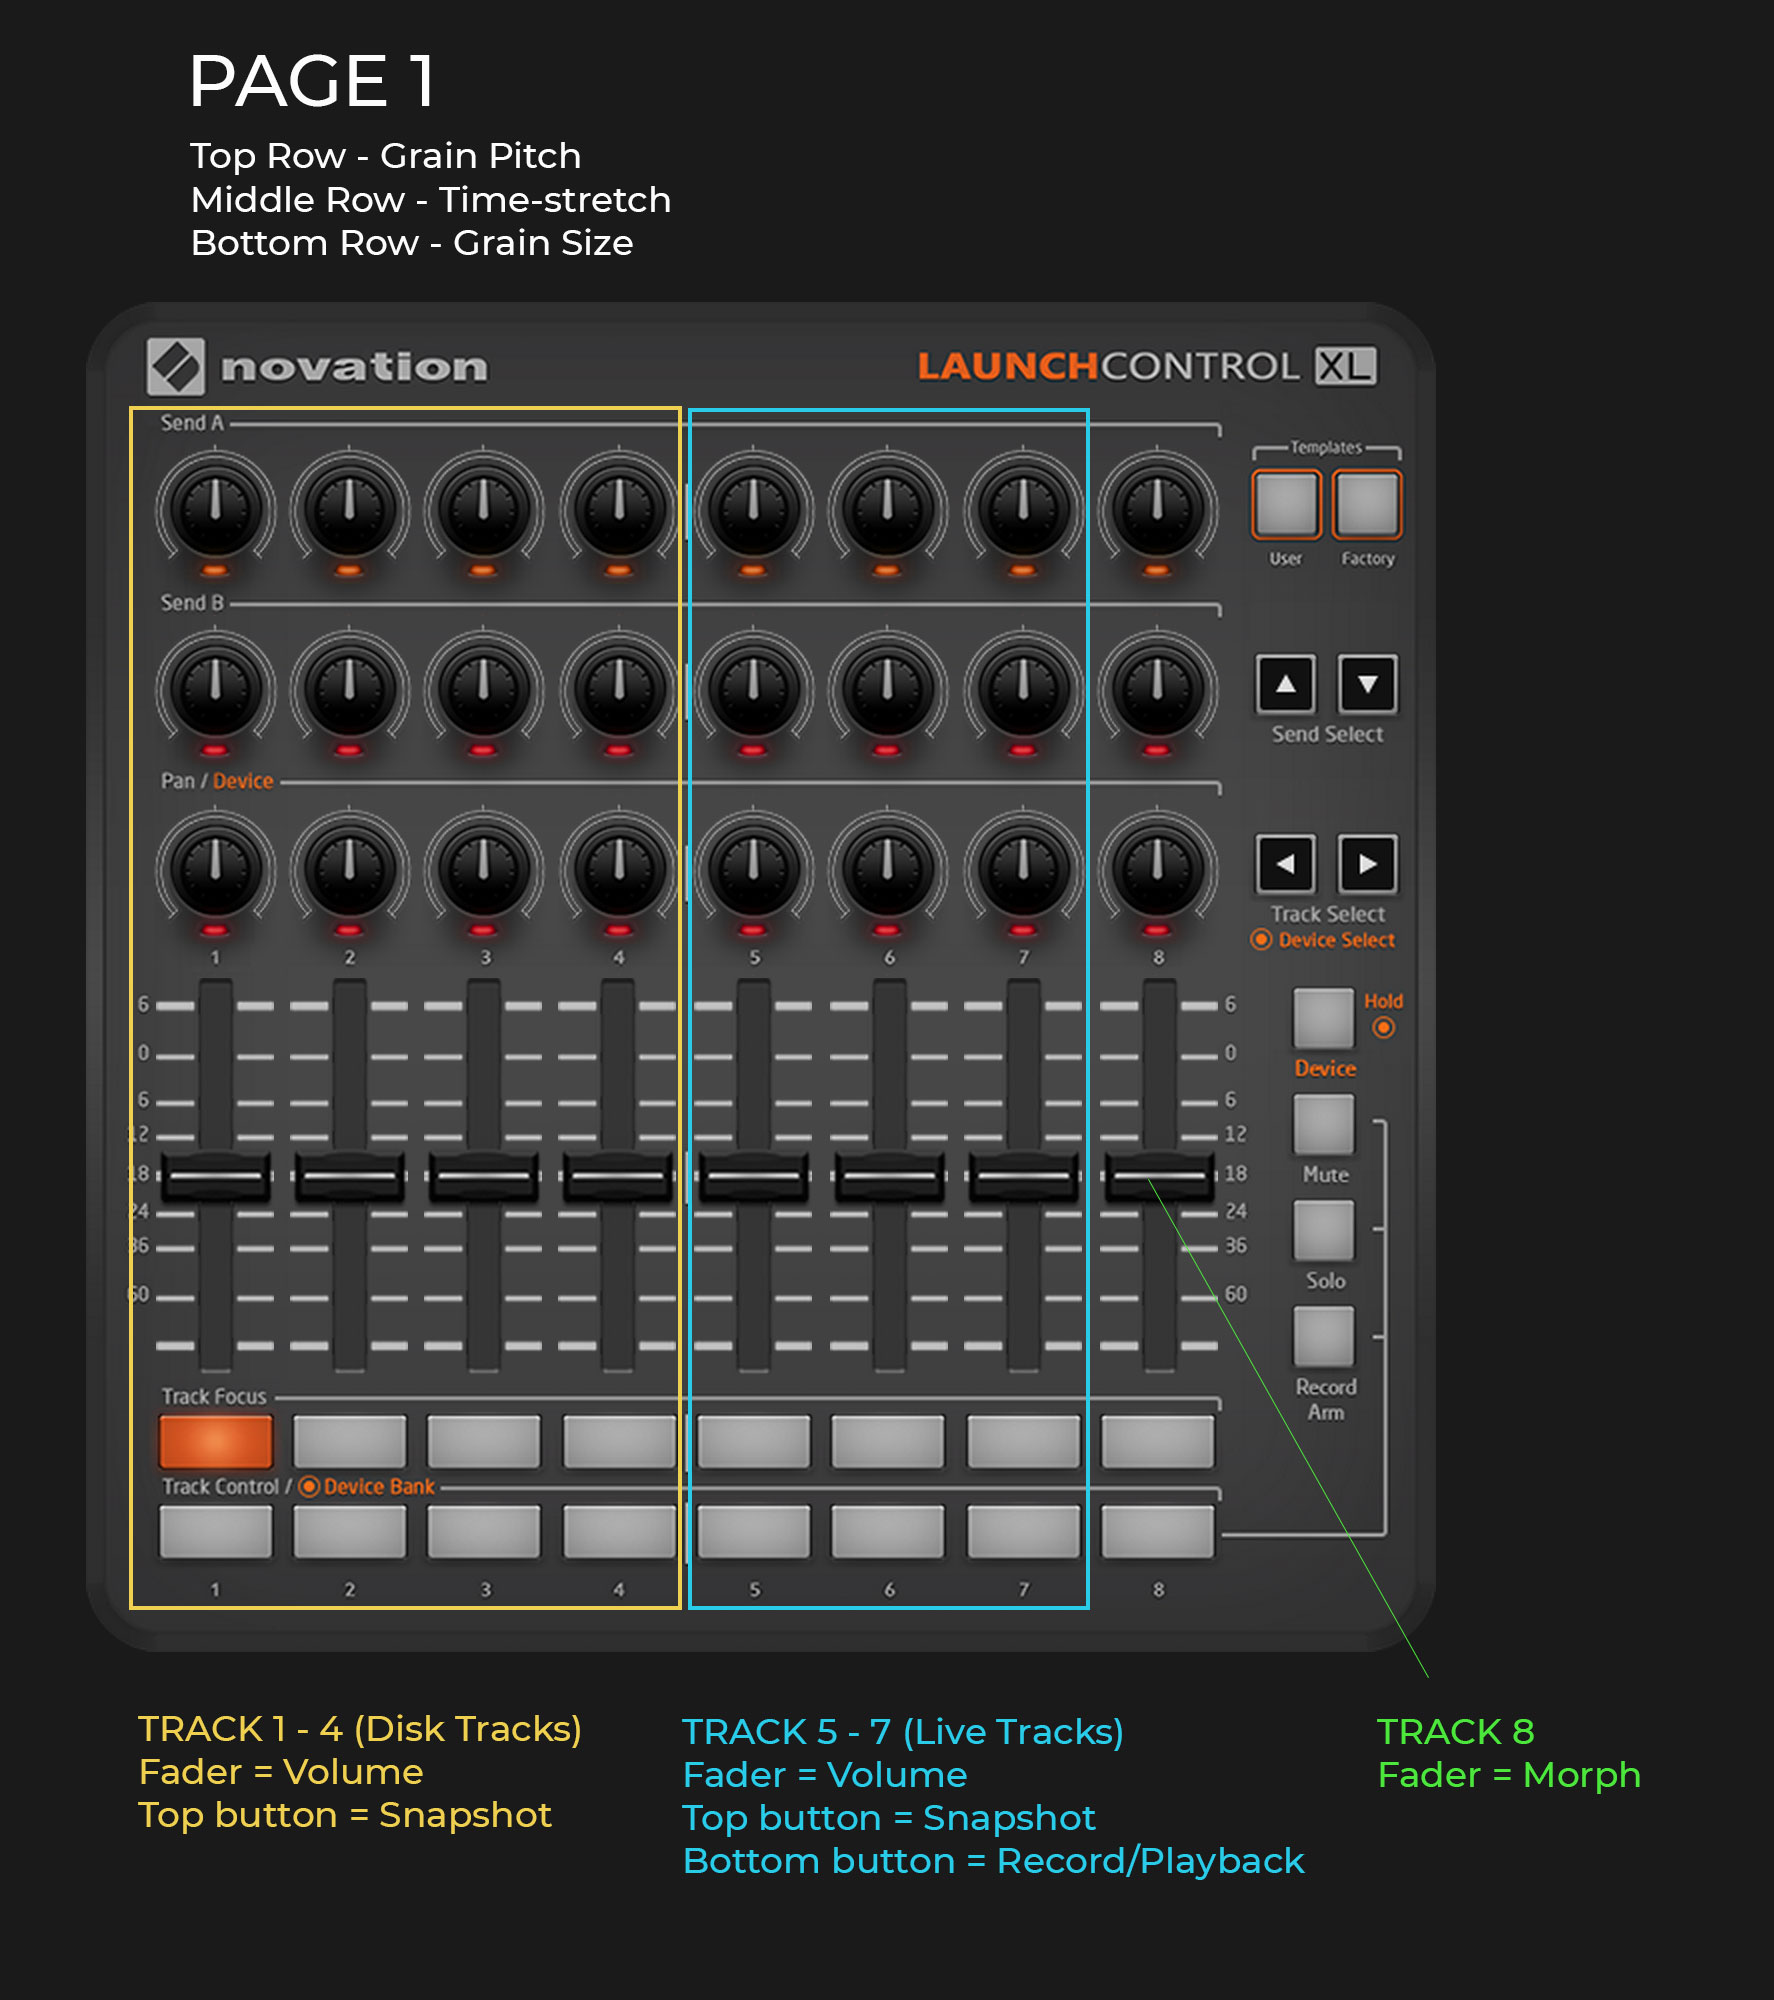Click Track Control button for channel 4

point(619,1531)
